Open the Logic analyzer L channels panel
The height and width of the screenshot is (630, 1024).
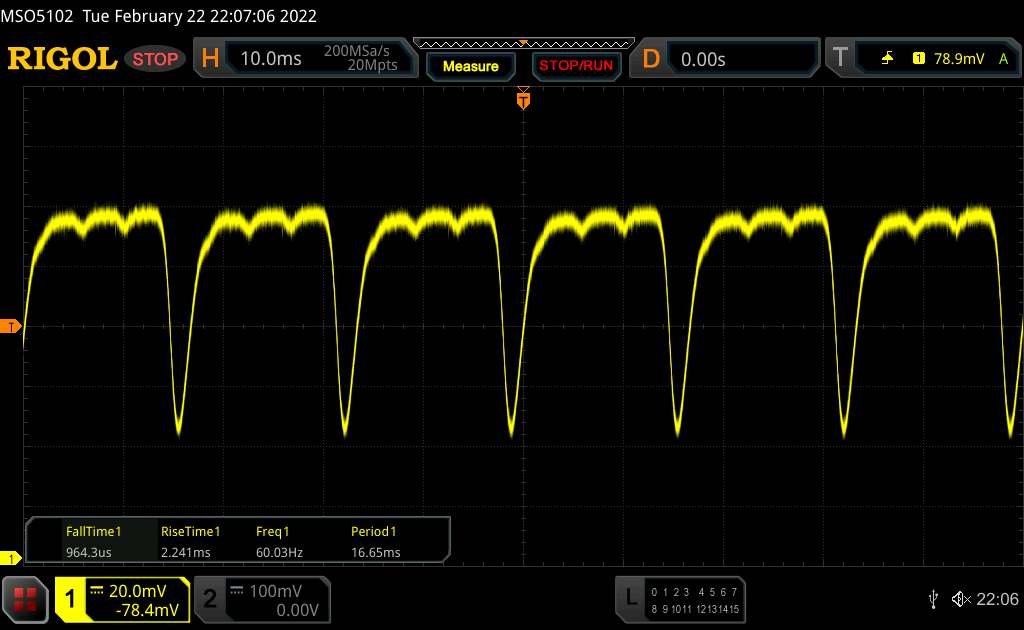tap(681, 598)
